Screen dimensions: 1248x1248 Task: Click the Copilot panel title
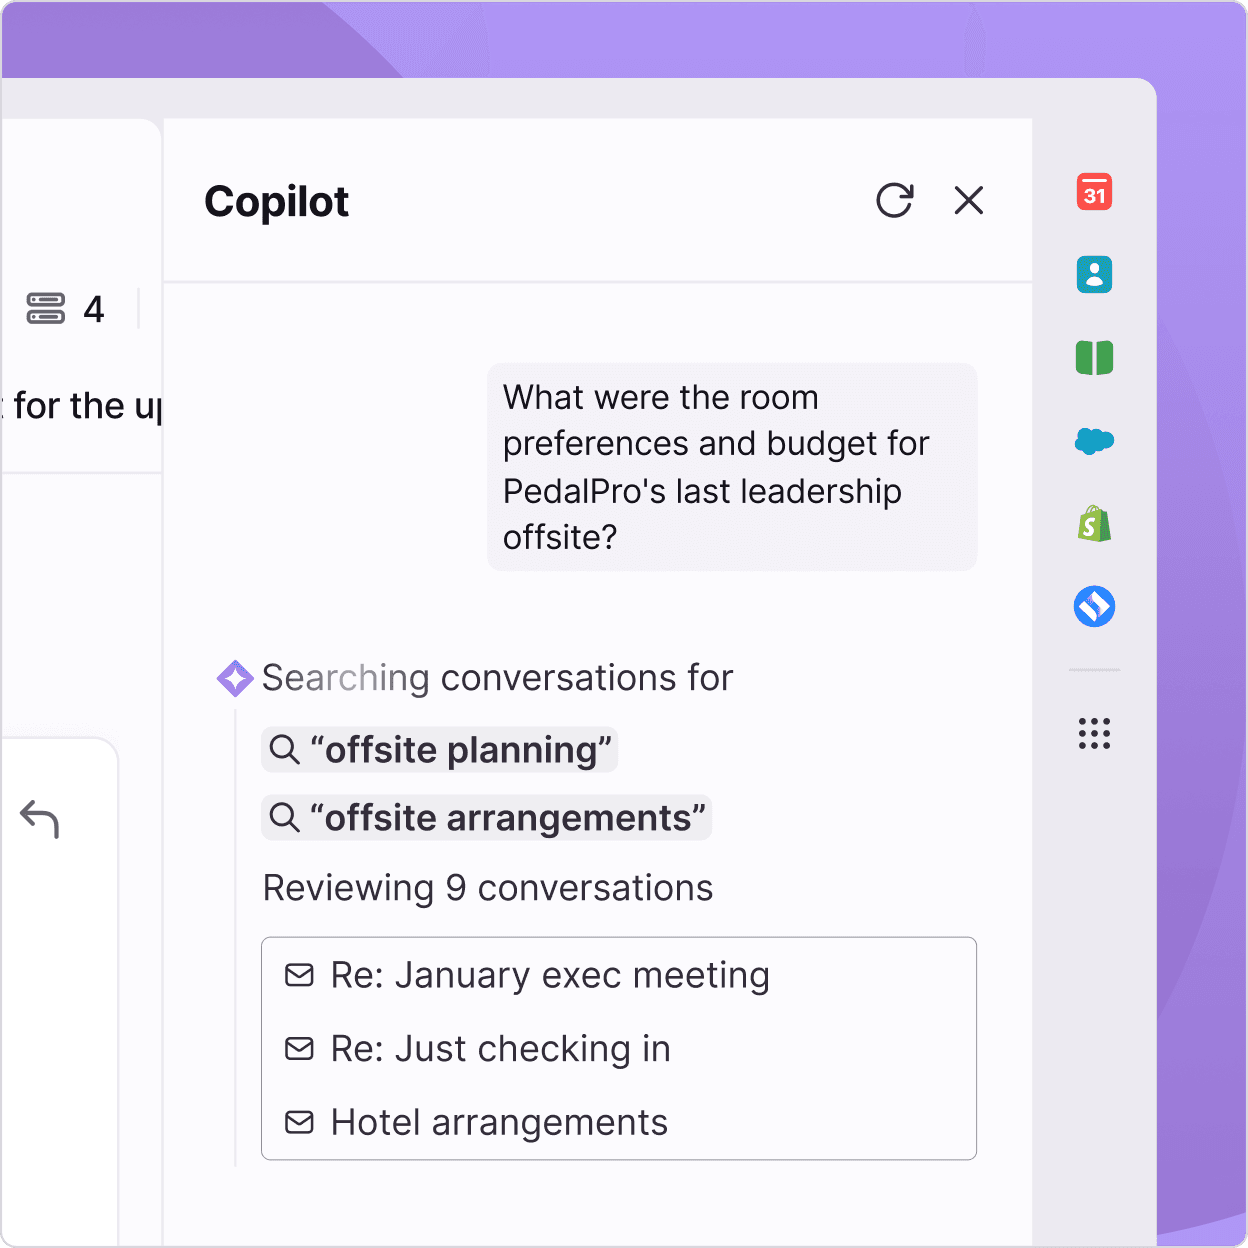click(x=277, y=201)
